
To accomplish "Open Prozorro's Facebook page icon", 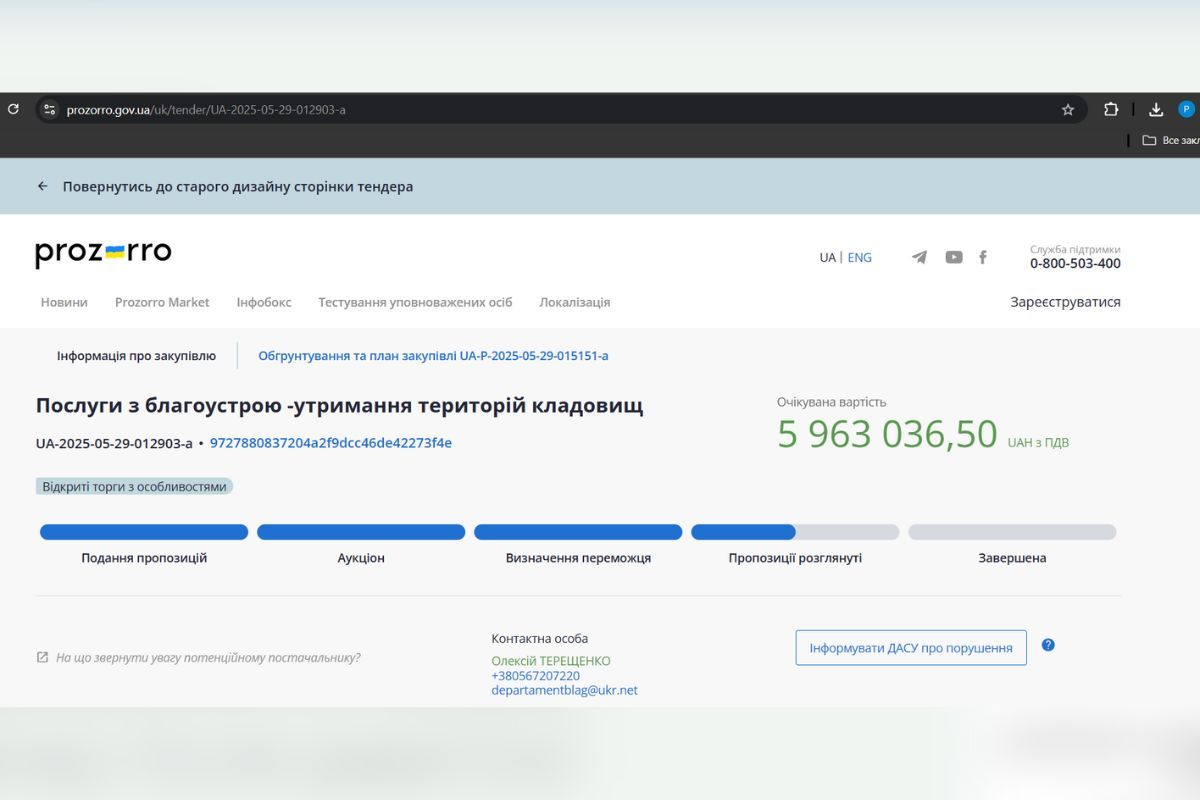I will tap(983, 257).
